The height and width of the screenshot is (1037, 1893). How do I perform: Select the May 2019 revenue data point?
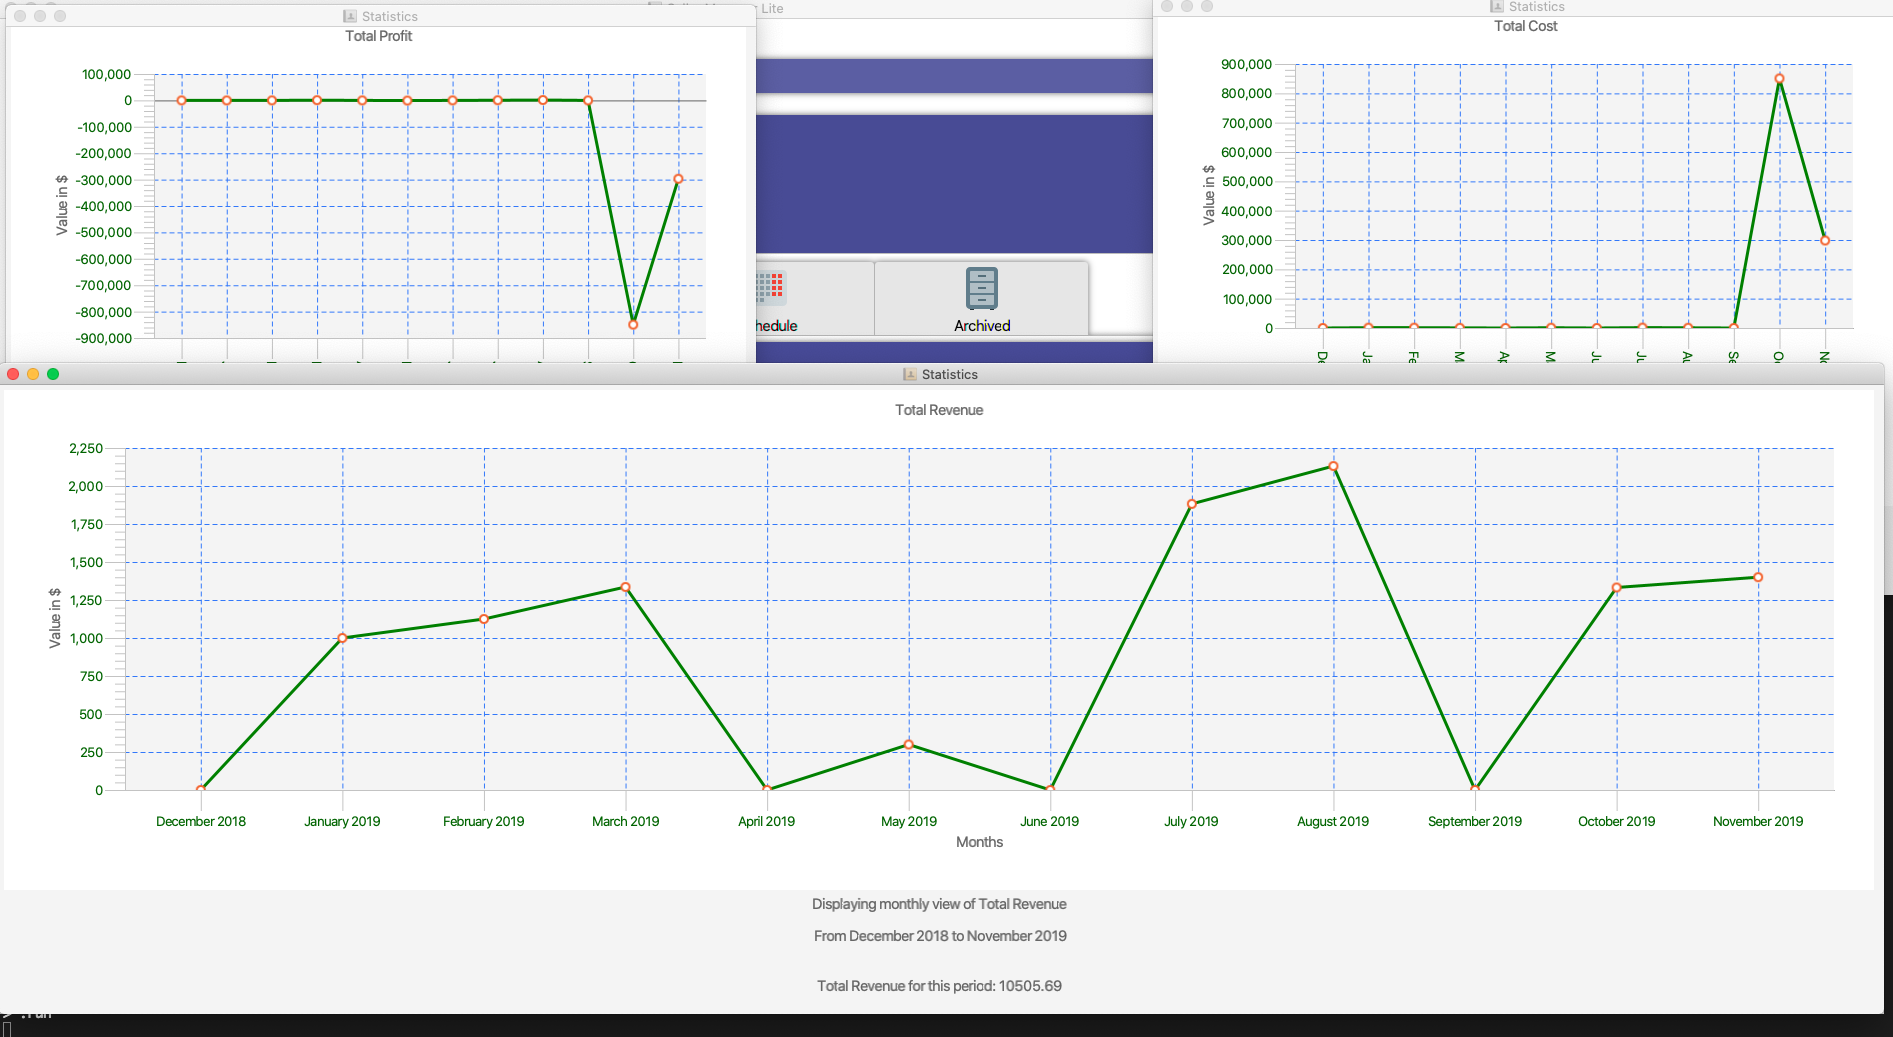(909, 744)
